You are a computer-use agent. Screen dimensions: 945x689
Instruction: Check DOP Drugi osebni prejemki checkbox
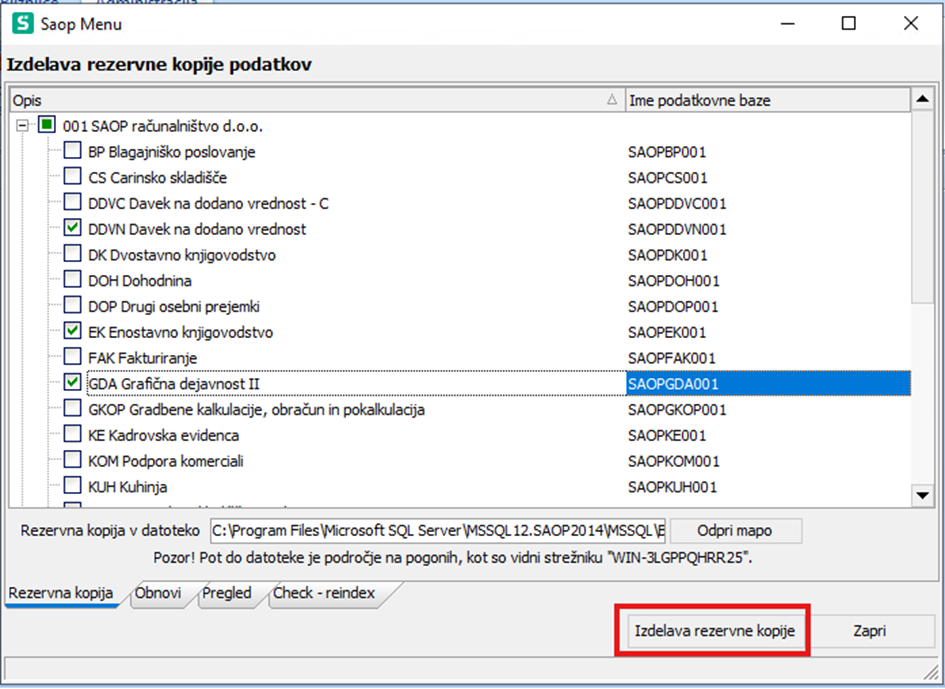tap(72, 306)
